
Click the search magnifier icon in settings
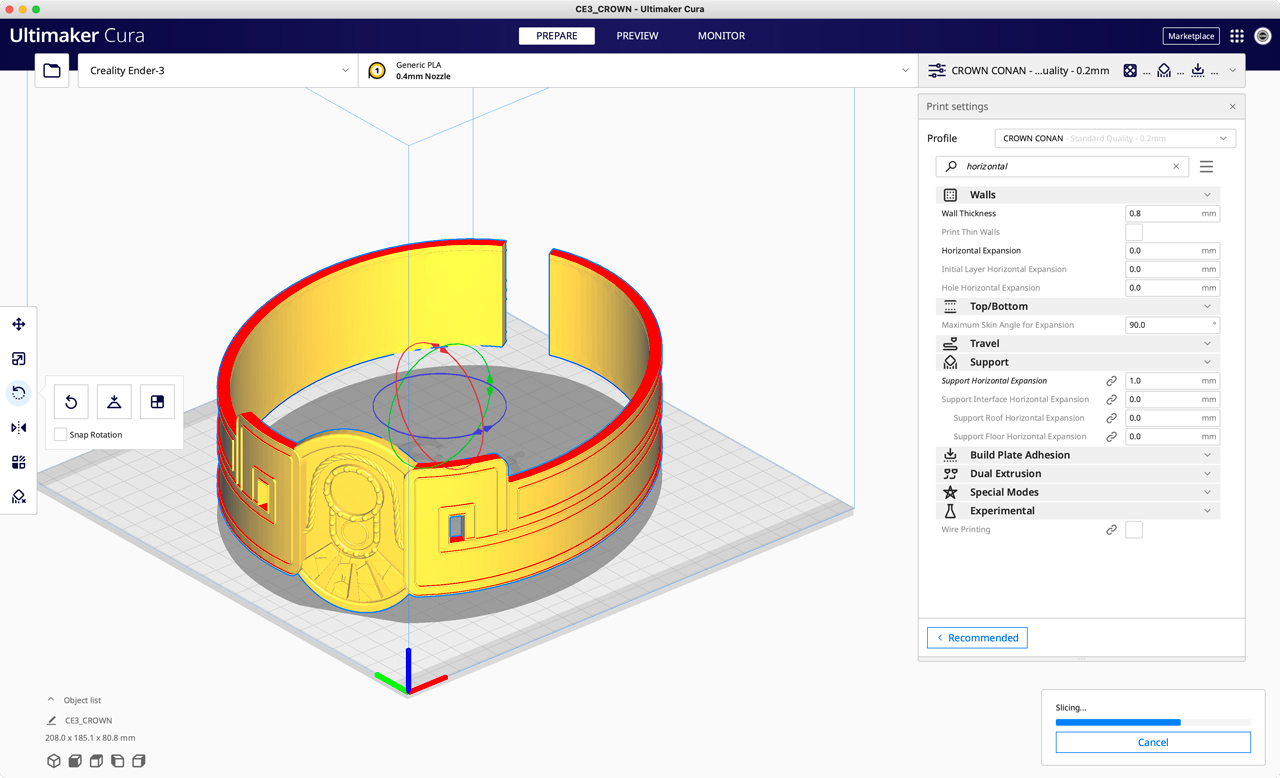(x=951, y=167)
